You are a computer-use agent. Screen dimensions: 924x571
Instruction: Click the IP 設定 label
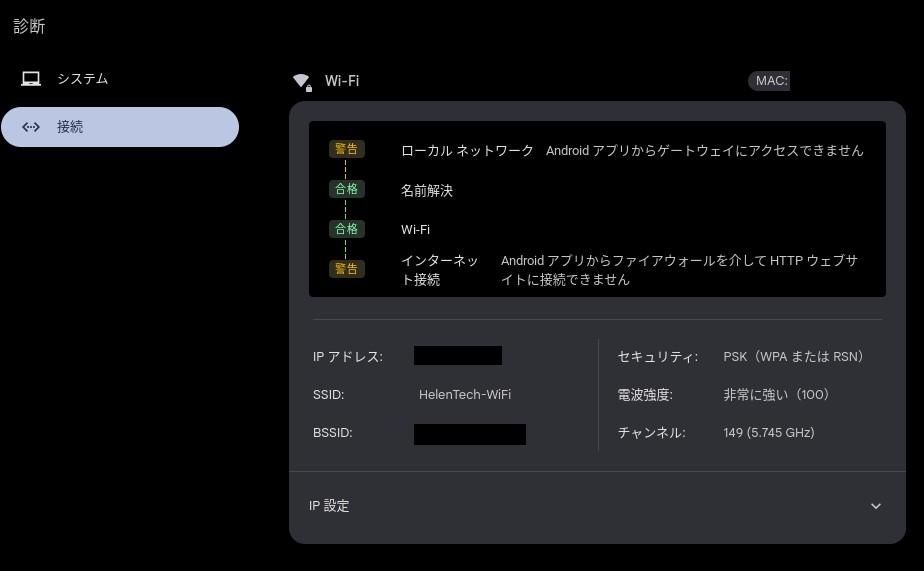click(329, 506)
